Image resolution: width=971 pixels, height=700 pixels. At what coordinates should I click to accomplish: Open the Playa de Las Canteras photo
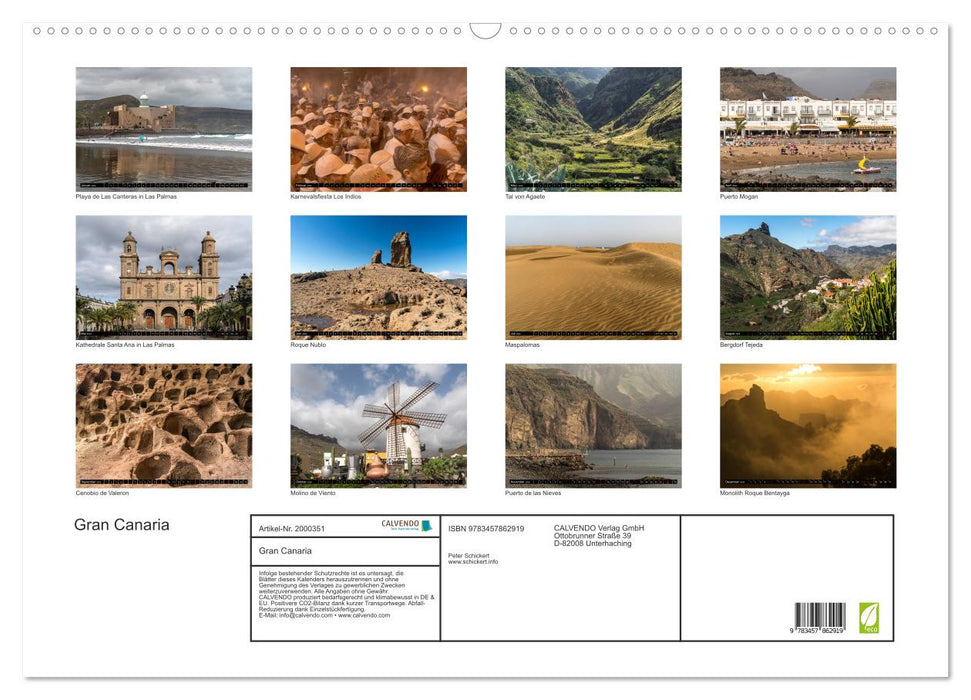pyautogui.click(x=163, y=128)
